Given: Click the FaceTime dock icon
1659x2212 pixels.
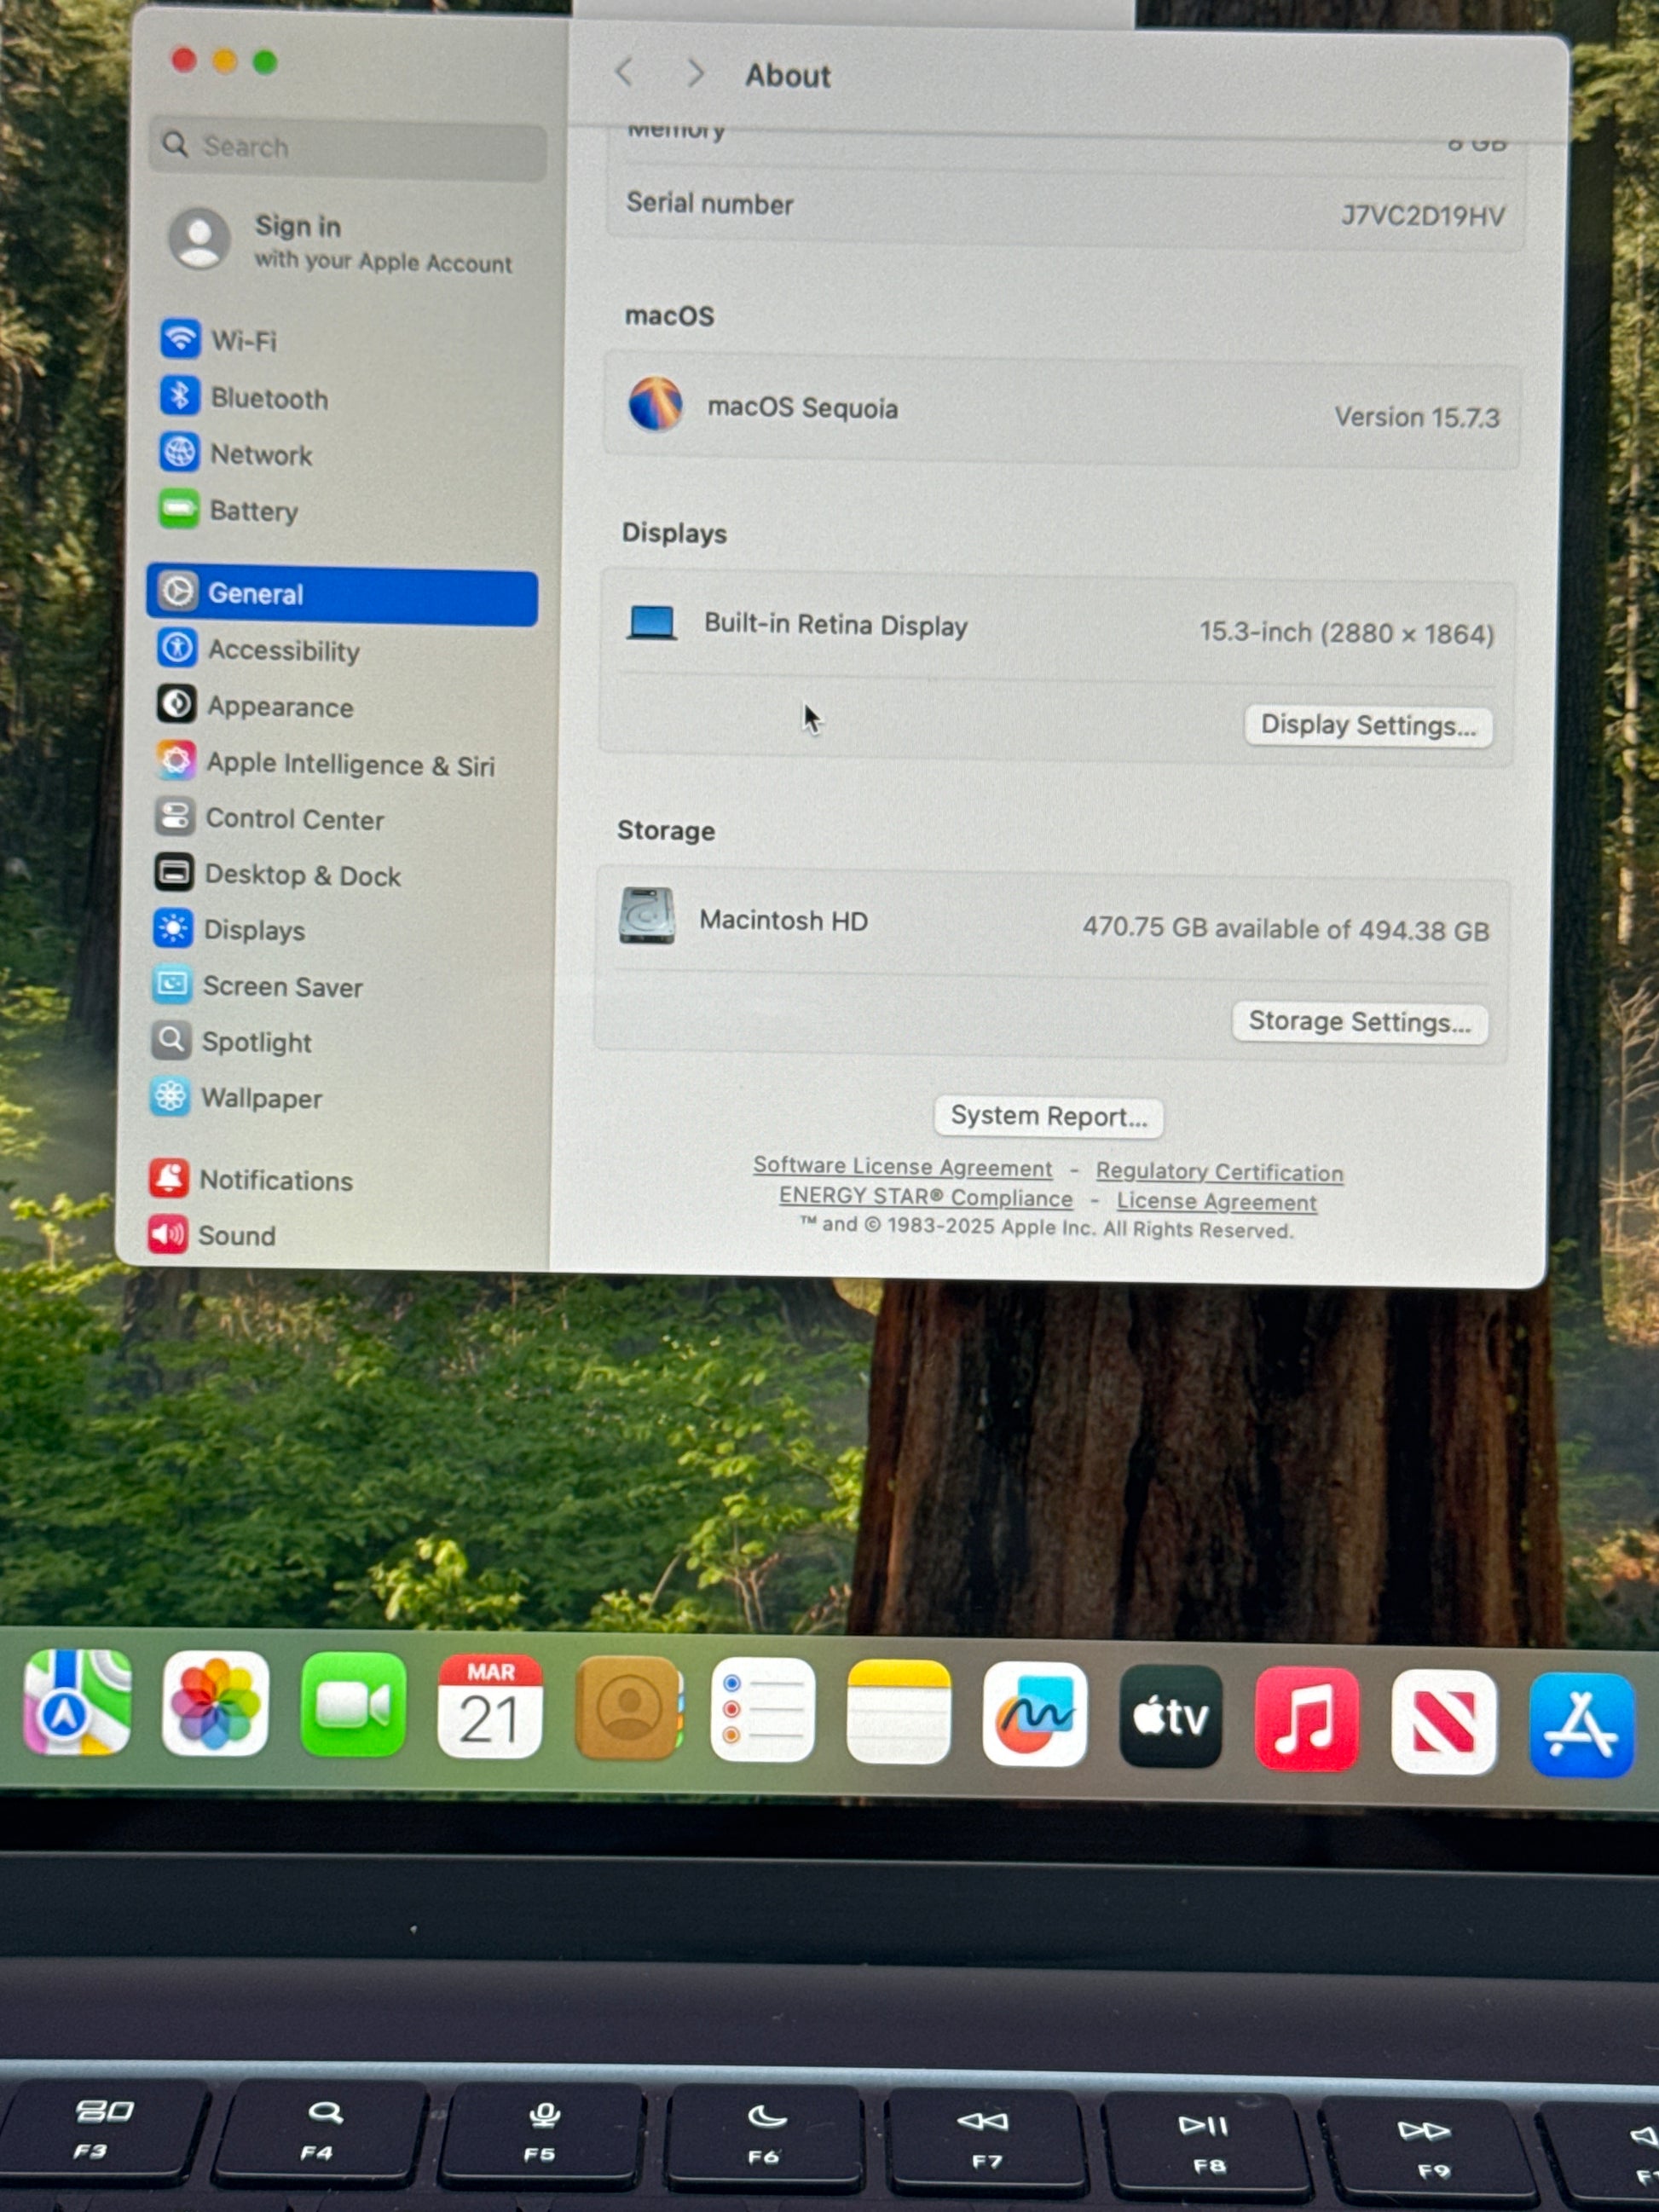Looking at the screenshot, I should coord(352,1706).
